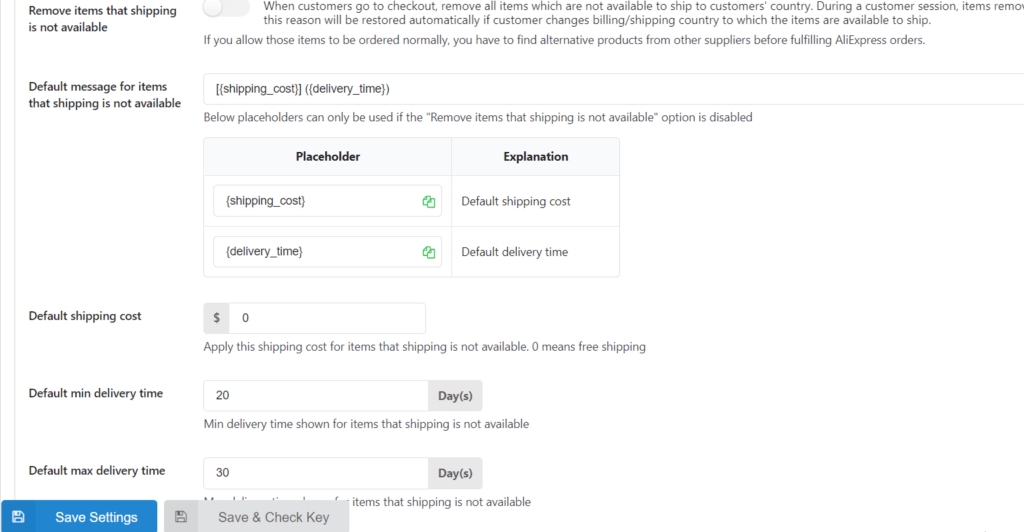1024x532 pixels.
Task: Toggle Remove items that shipping is not available
Action: pos(225,8)
